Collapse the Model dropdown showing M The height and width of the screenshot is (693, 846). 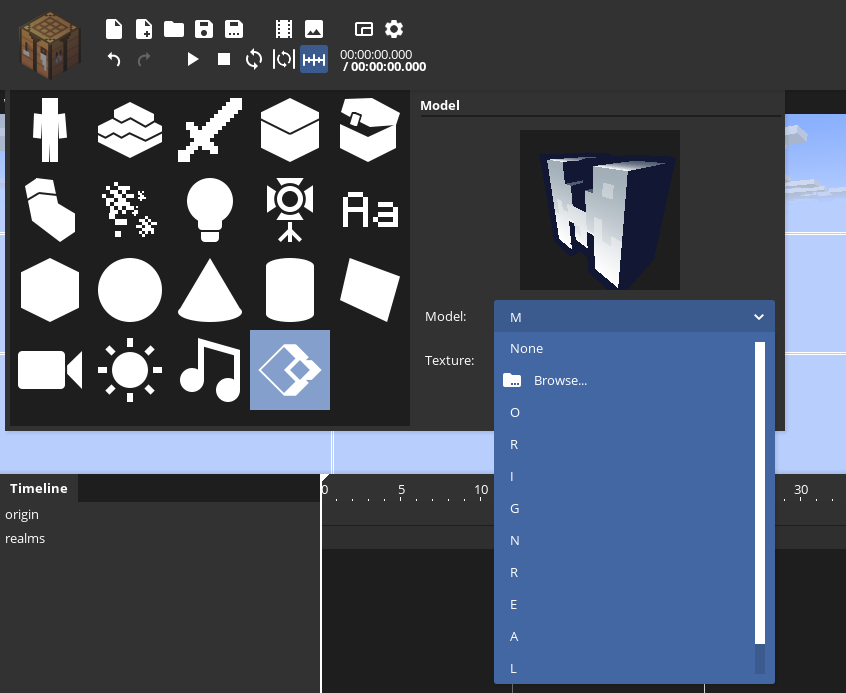pos(634,317)
